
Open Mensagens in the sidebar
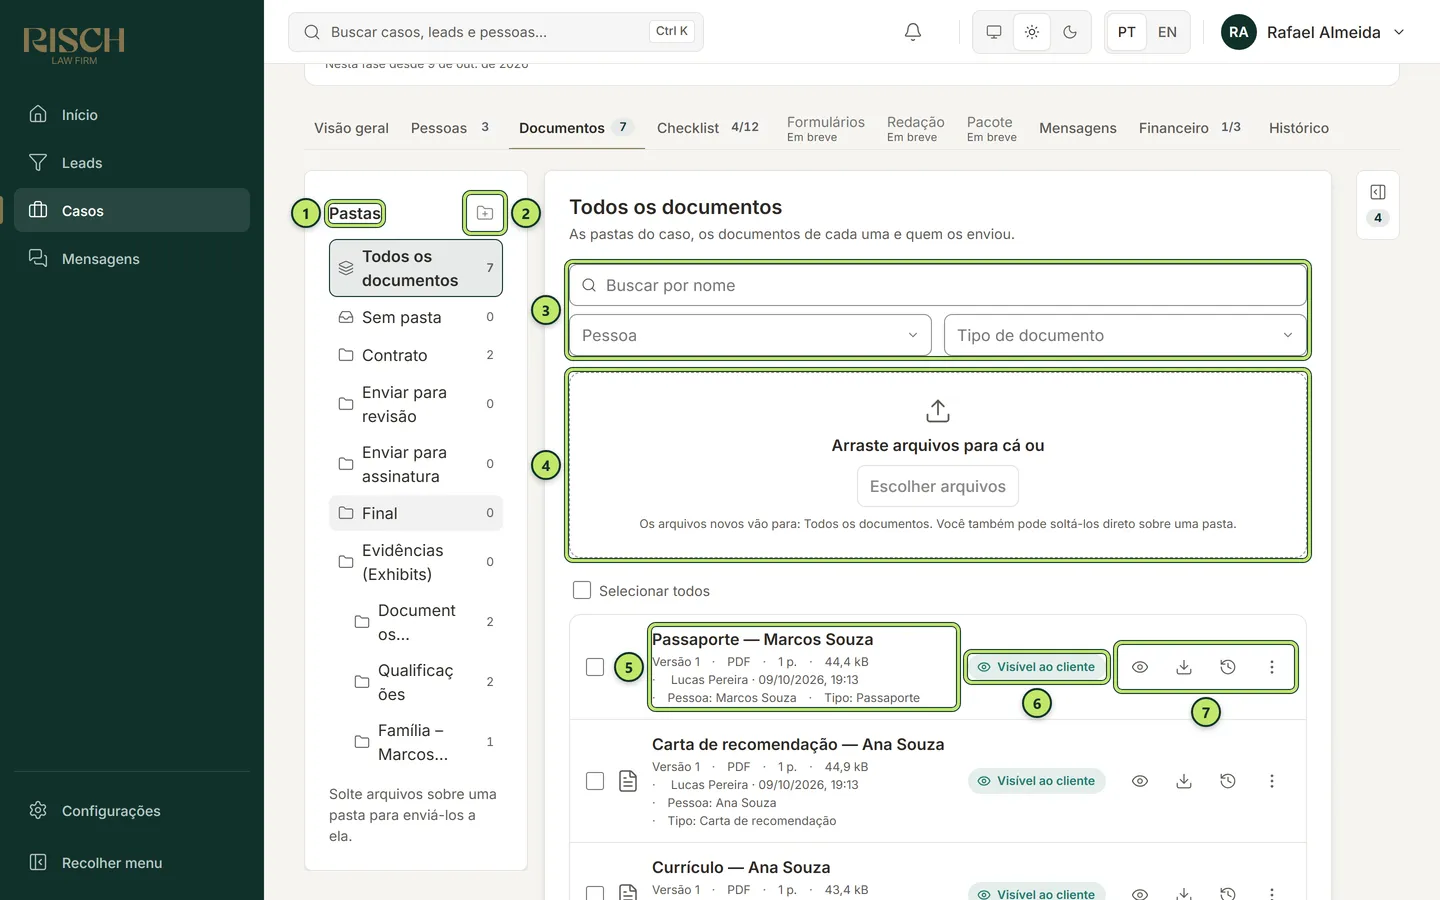coord(132,258)
